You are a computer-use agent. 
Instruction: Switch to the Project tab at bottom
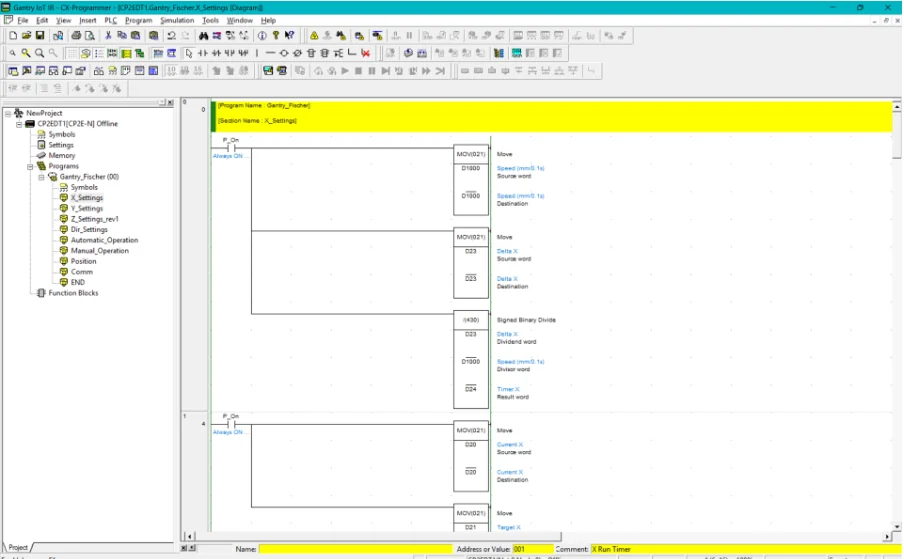click(x=18, y=547)
